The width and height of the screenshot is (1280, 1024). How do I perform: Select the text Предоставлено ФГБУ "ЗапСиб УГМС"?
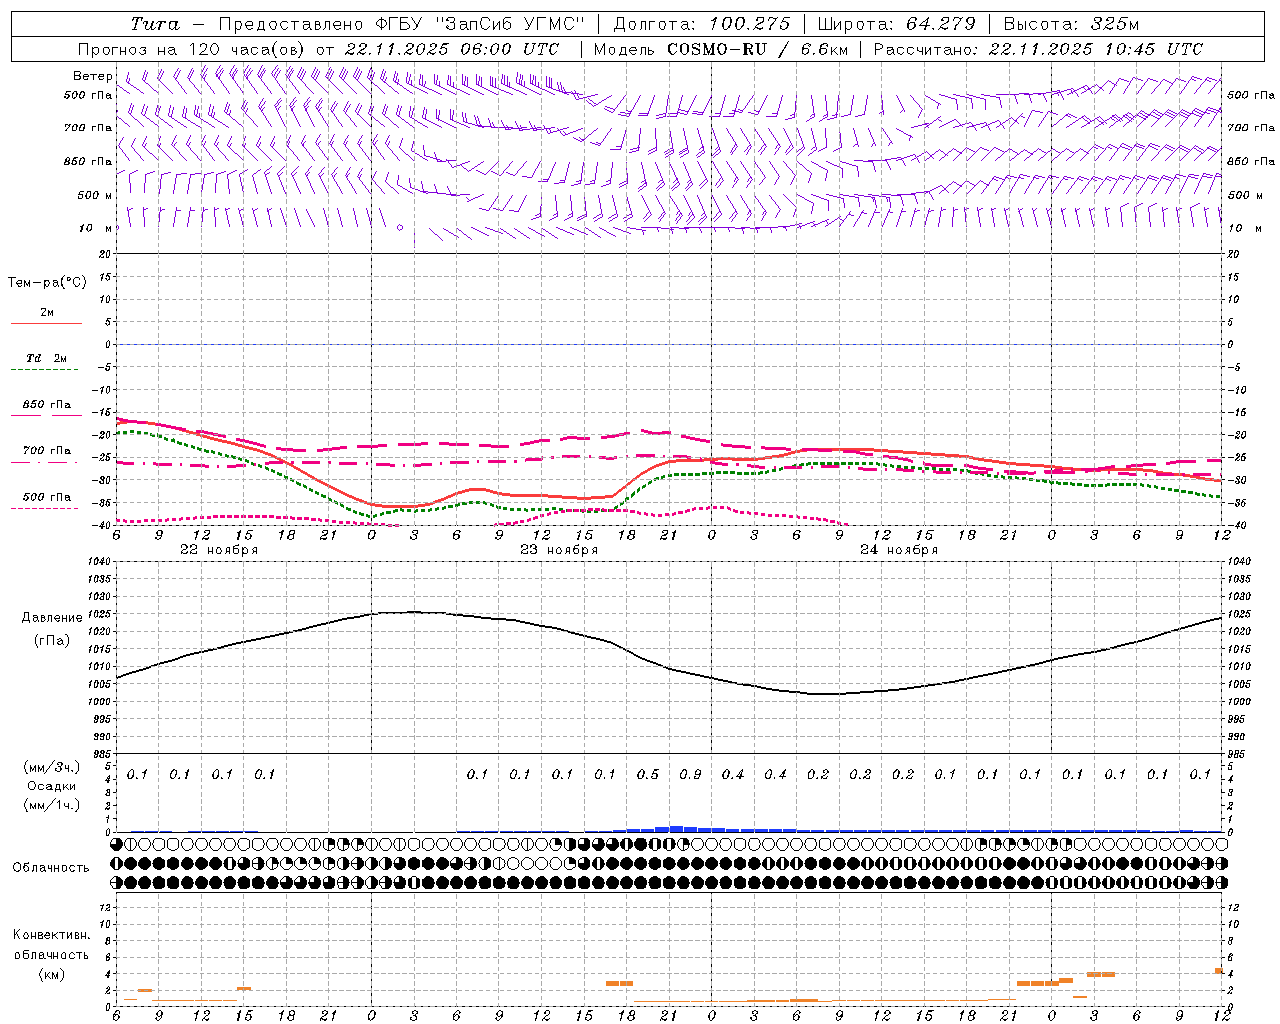[401, 24]
